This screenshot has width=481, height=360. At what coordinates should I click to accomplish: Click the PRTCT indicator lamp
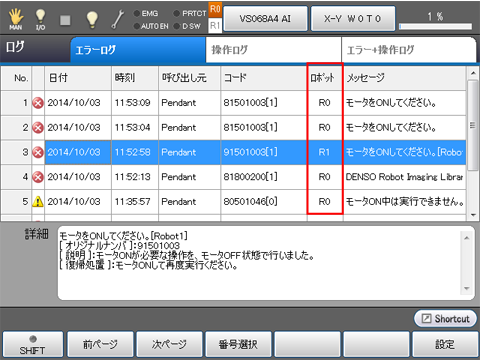pos(176,13)
